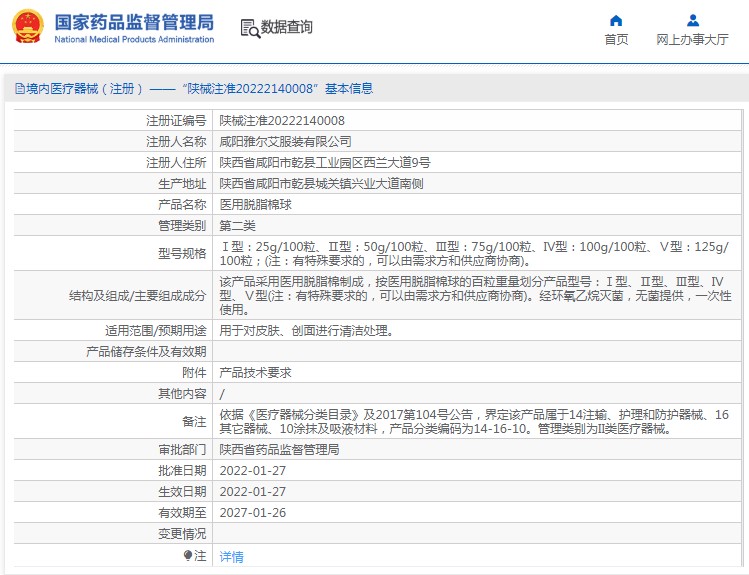Viewport: 749px width, 575px height.
Task: Click the national emblem logo
Action: [28, 27]
